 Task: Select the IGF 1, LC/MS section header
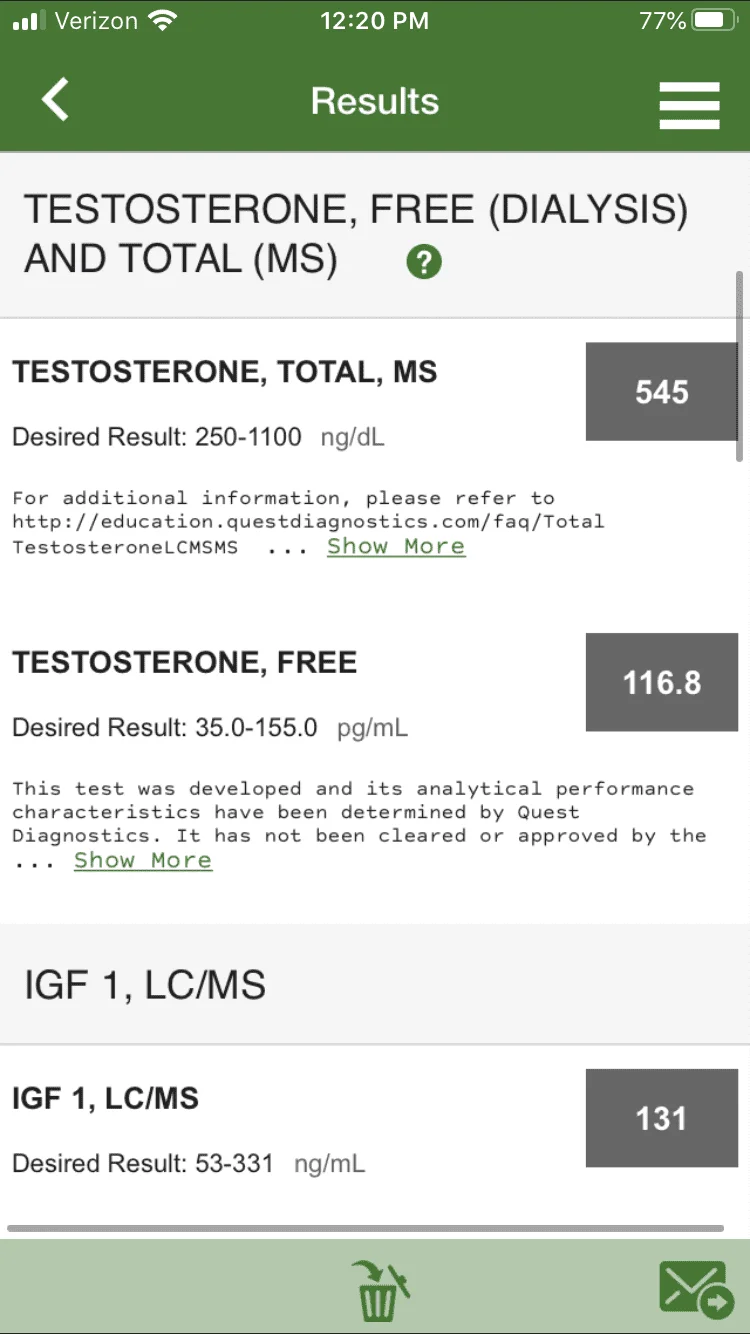(x=375, y=985)
